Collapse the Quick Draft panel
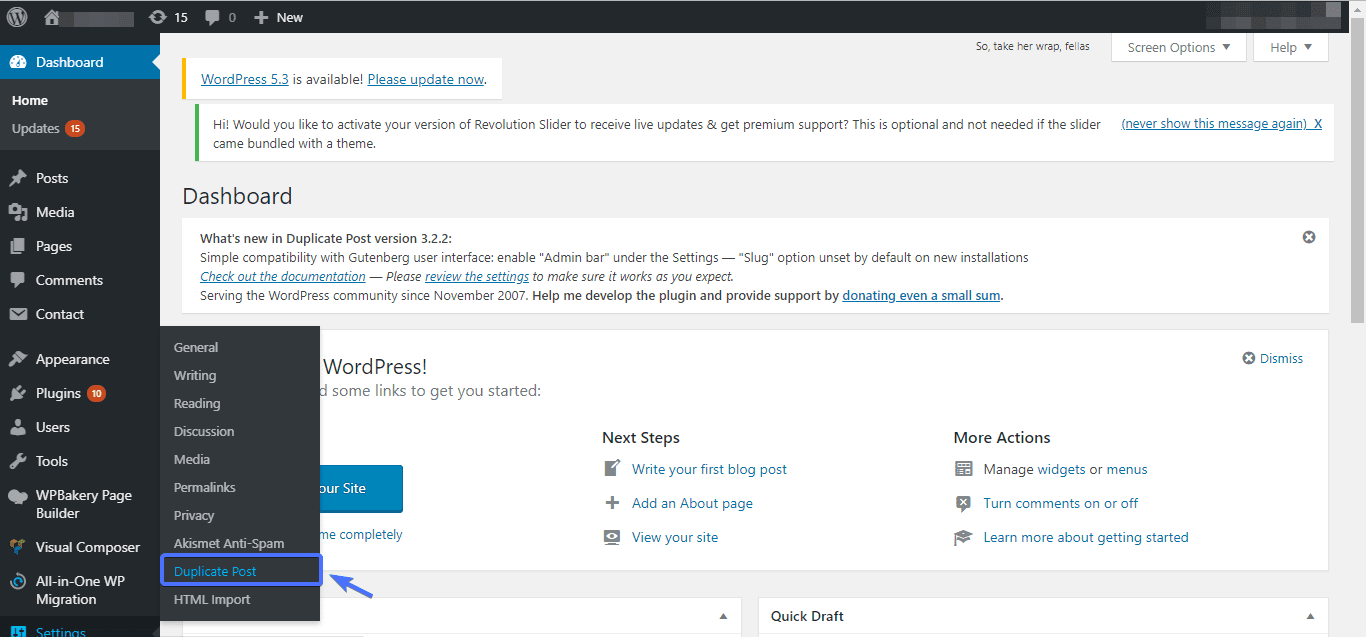This screenshot has width=1366, height=637. [x=1310, y=616]
